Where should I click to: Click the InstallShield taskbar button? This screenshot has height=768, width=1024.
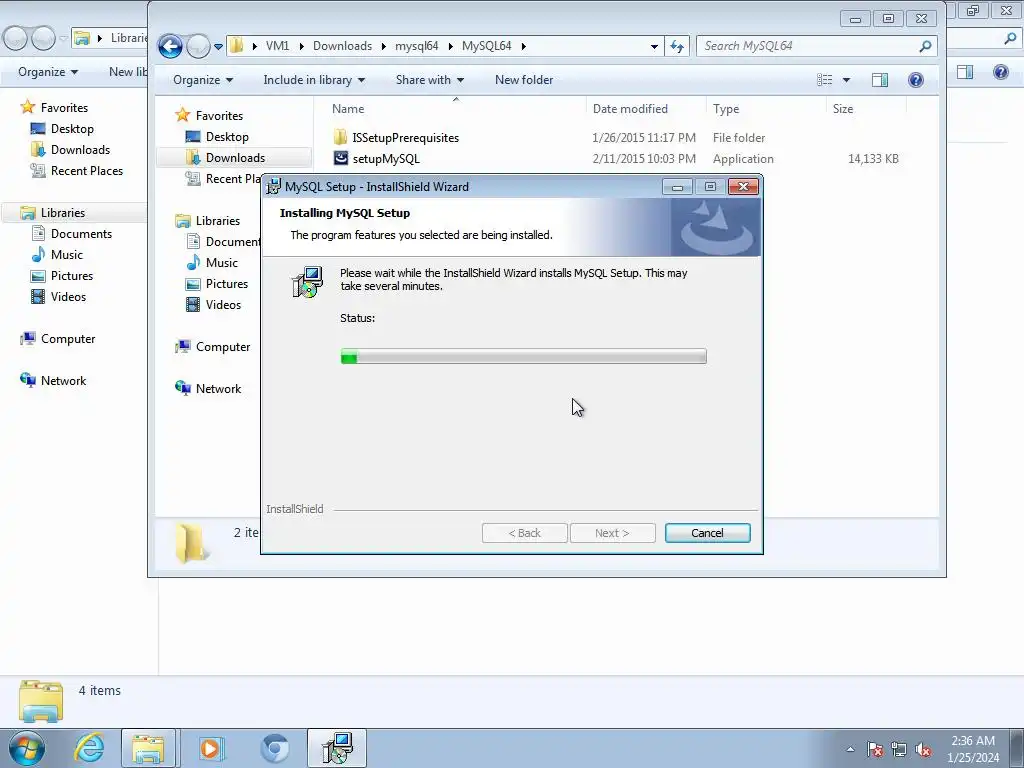(x=337, y=748)
